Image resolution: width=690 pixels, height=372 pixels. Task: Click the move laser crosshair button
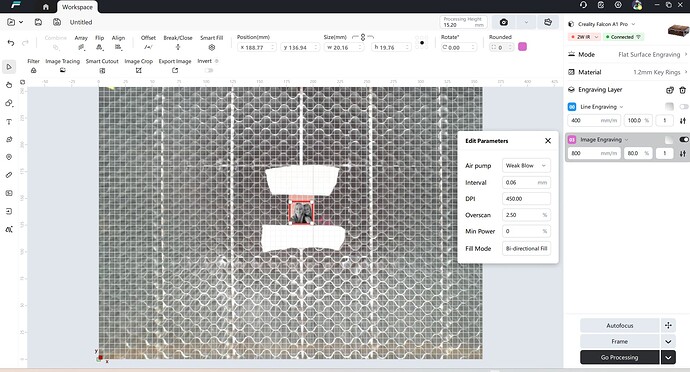pos(668,326)
